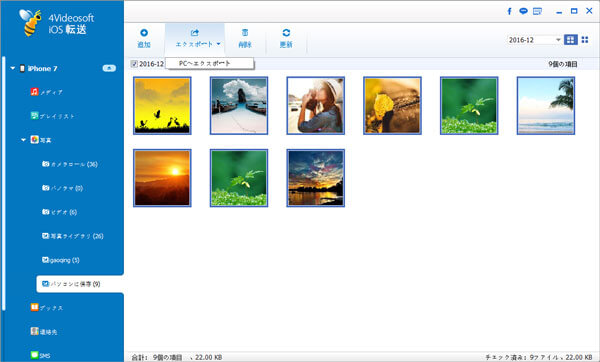Click the '9個の項目' count in the group header
Screen dimensions: 600x362
pyautogui.click(x=562, y=64)
